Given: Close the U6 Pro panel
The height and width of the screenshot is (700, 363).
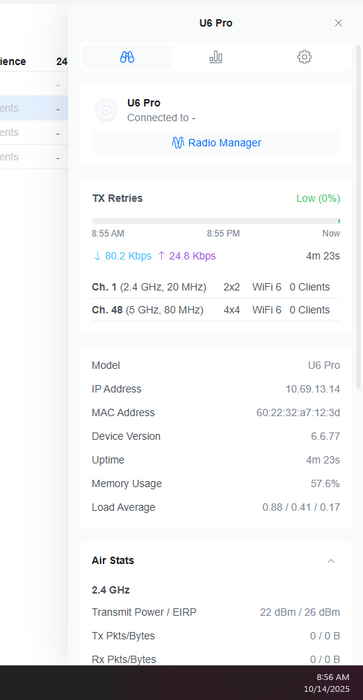Looking at the screenshot, I should click(338, 23).
